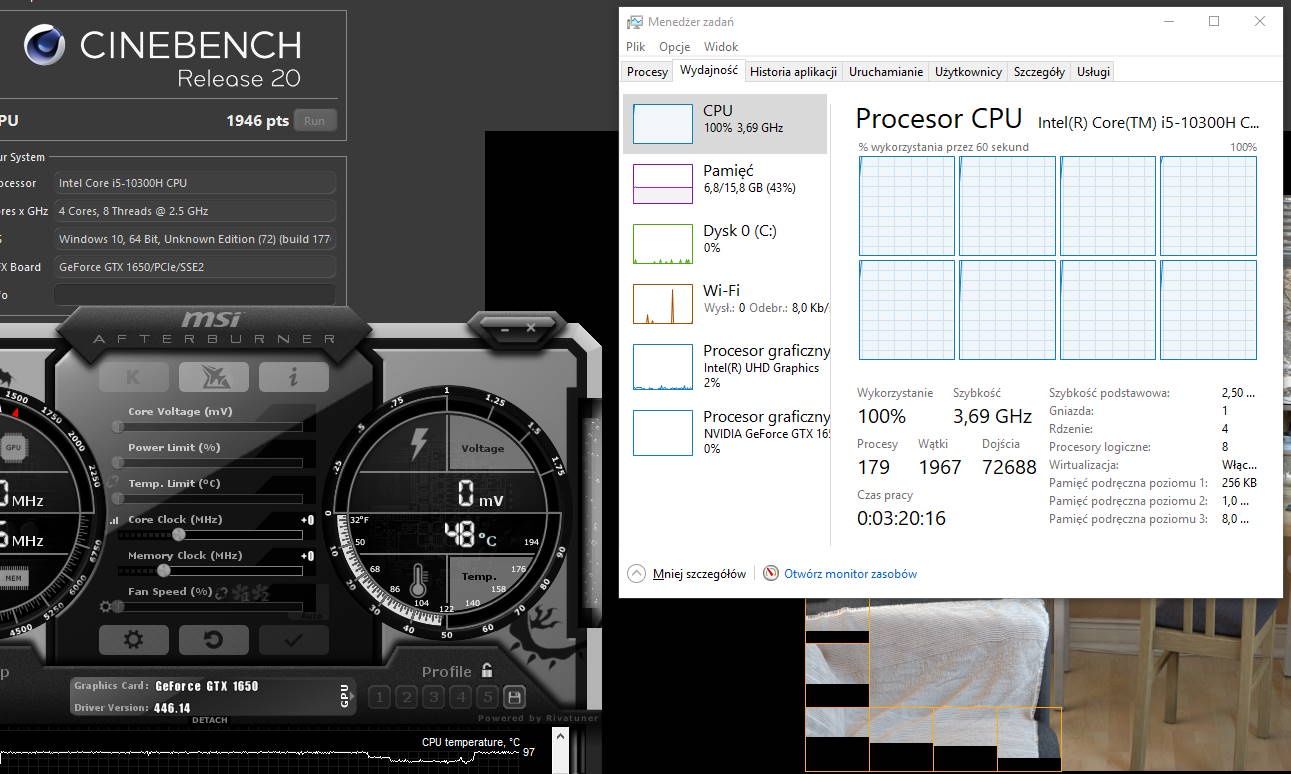Click the thermometer icon on the gauge

pyautogui.click(x=418, y=581)
